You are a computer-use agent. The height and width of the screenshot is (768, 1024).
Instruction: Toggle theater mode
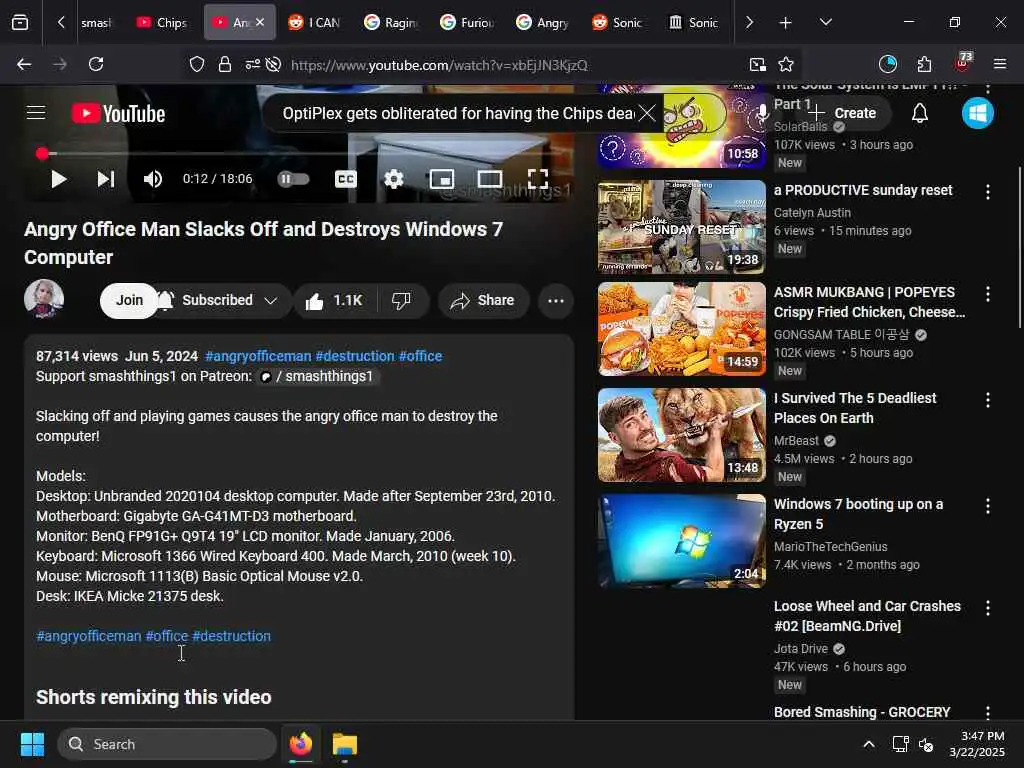pos(490,179)
